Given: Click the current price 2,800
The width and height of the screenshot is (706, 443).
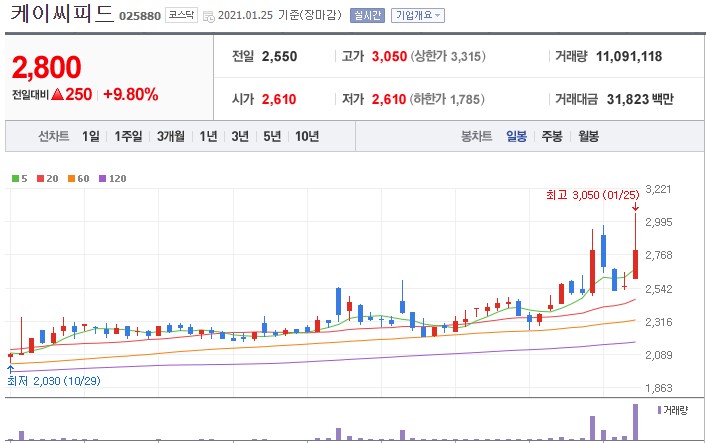Looking at the screenshot, I should [47, 68].
